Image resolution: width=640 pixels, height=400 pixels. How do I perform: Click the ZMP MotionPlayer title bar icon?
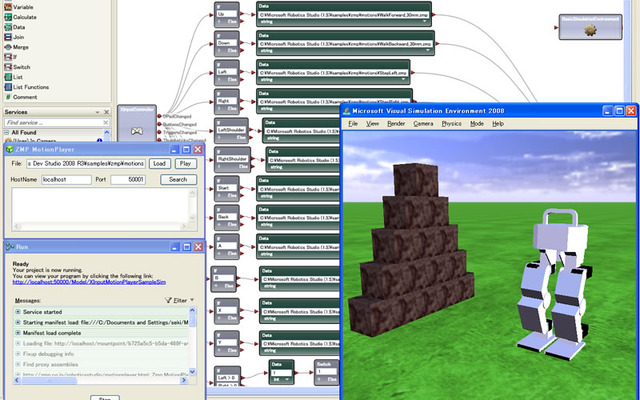coord(9,149)
